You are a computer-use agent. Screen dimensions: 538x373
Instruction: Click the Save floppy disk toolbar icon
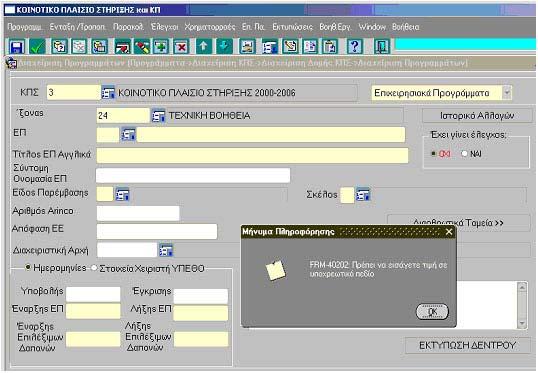click(16, 46)
